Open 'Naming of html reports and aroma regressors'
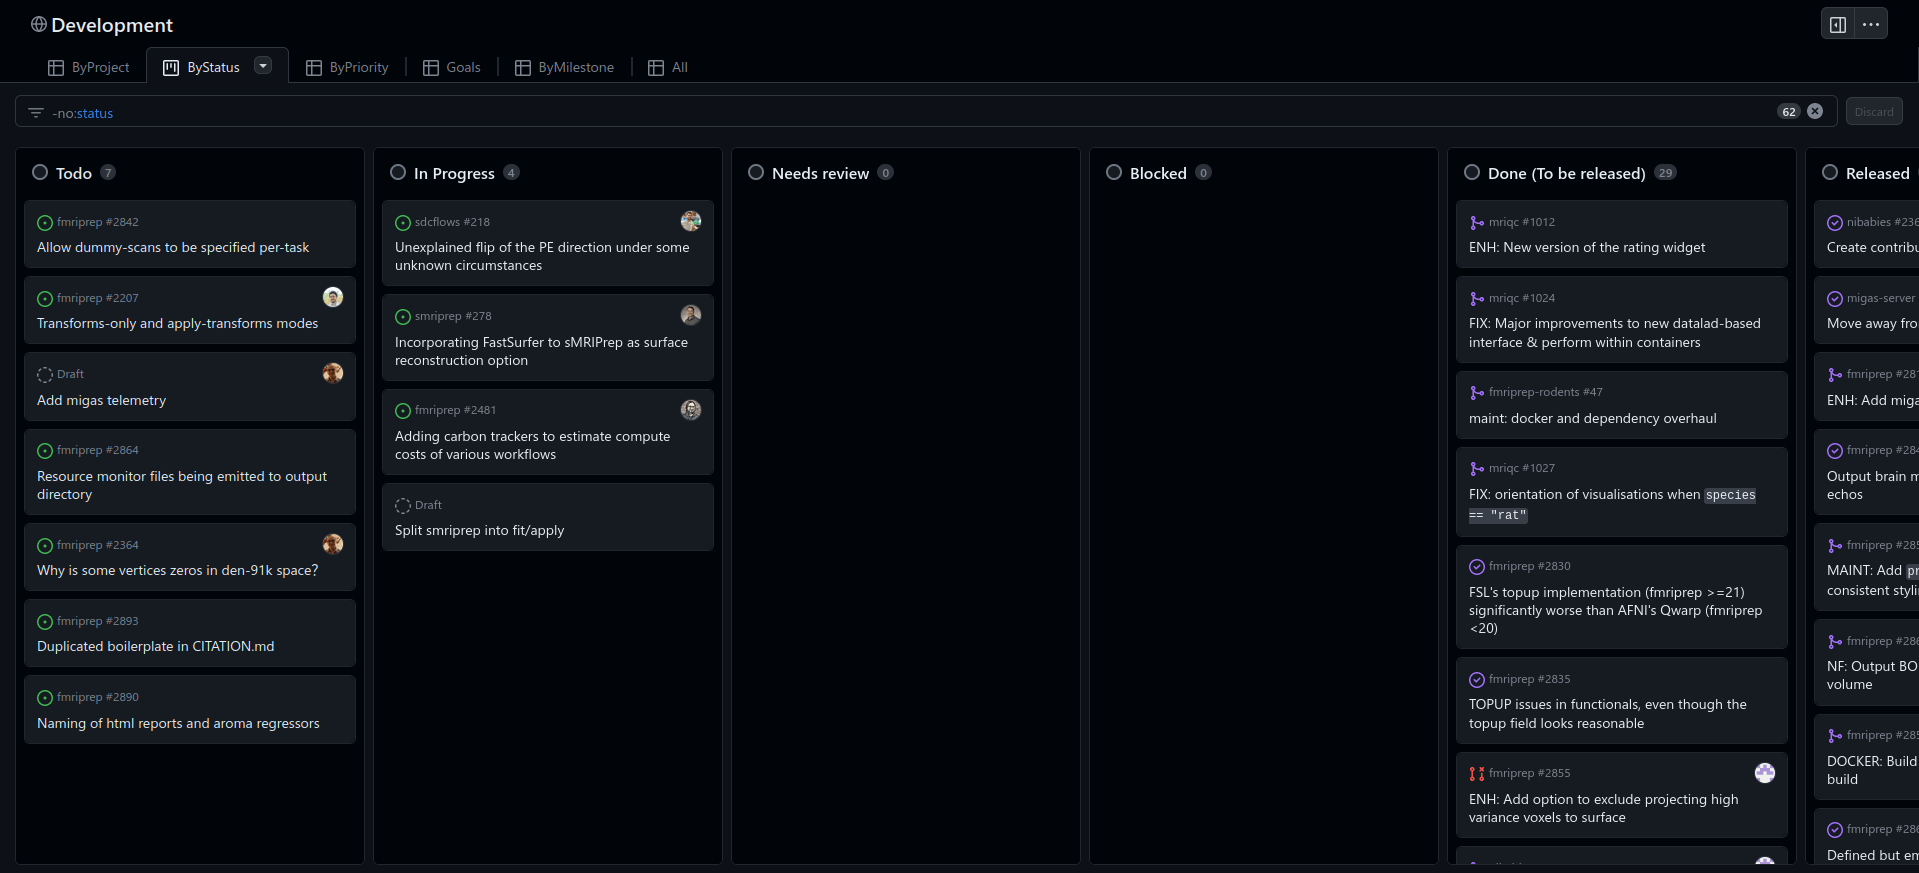This screenshot has width=1919, height=873. 178,723
